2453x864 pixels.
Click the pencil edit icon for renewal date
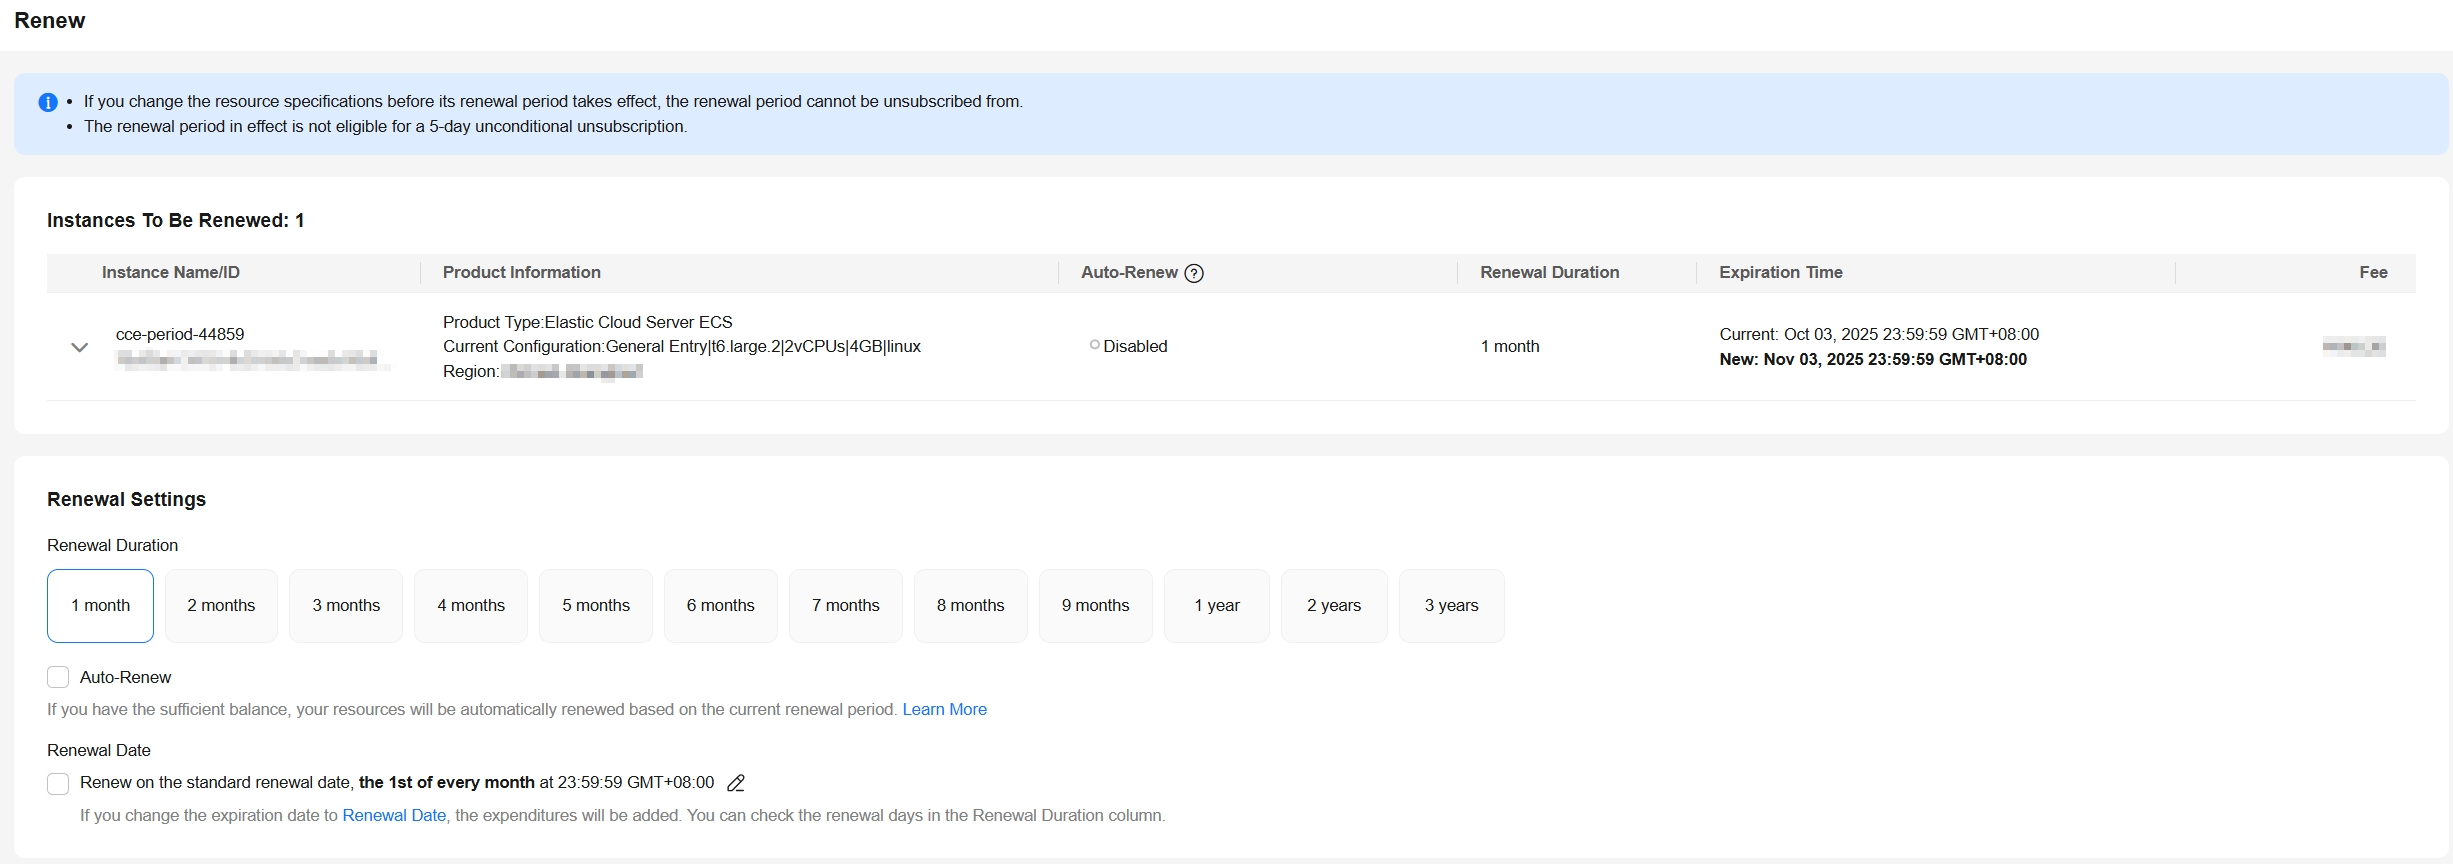click(x=736, y=783)
